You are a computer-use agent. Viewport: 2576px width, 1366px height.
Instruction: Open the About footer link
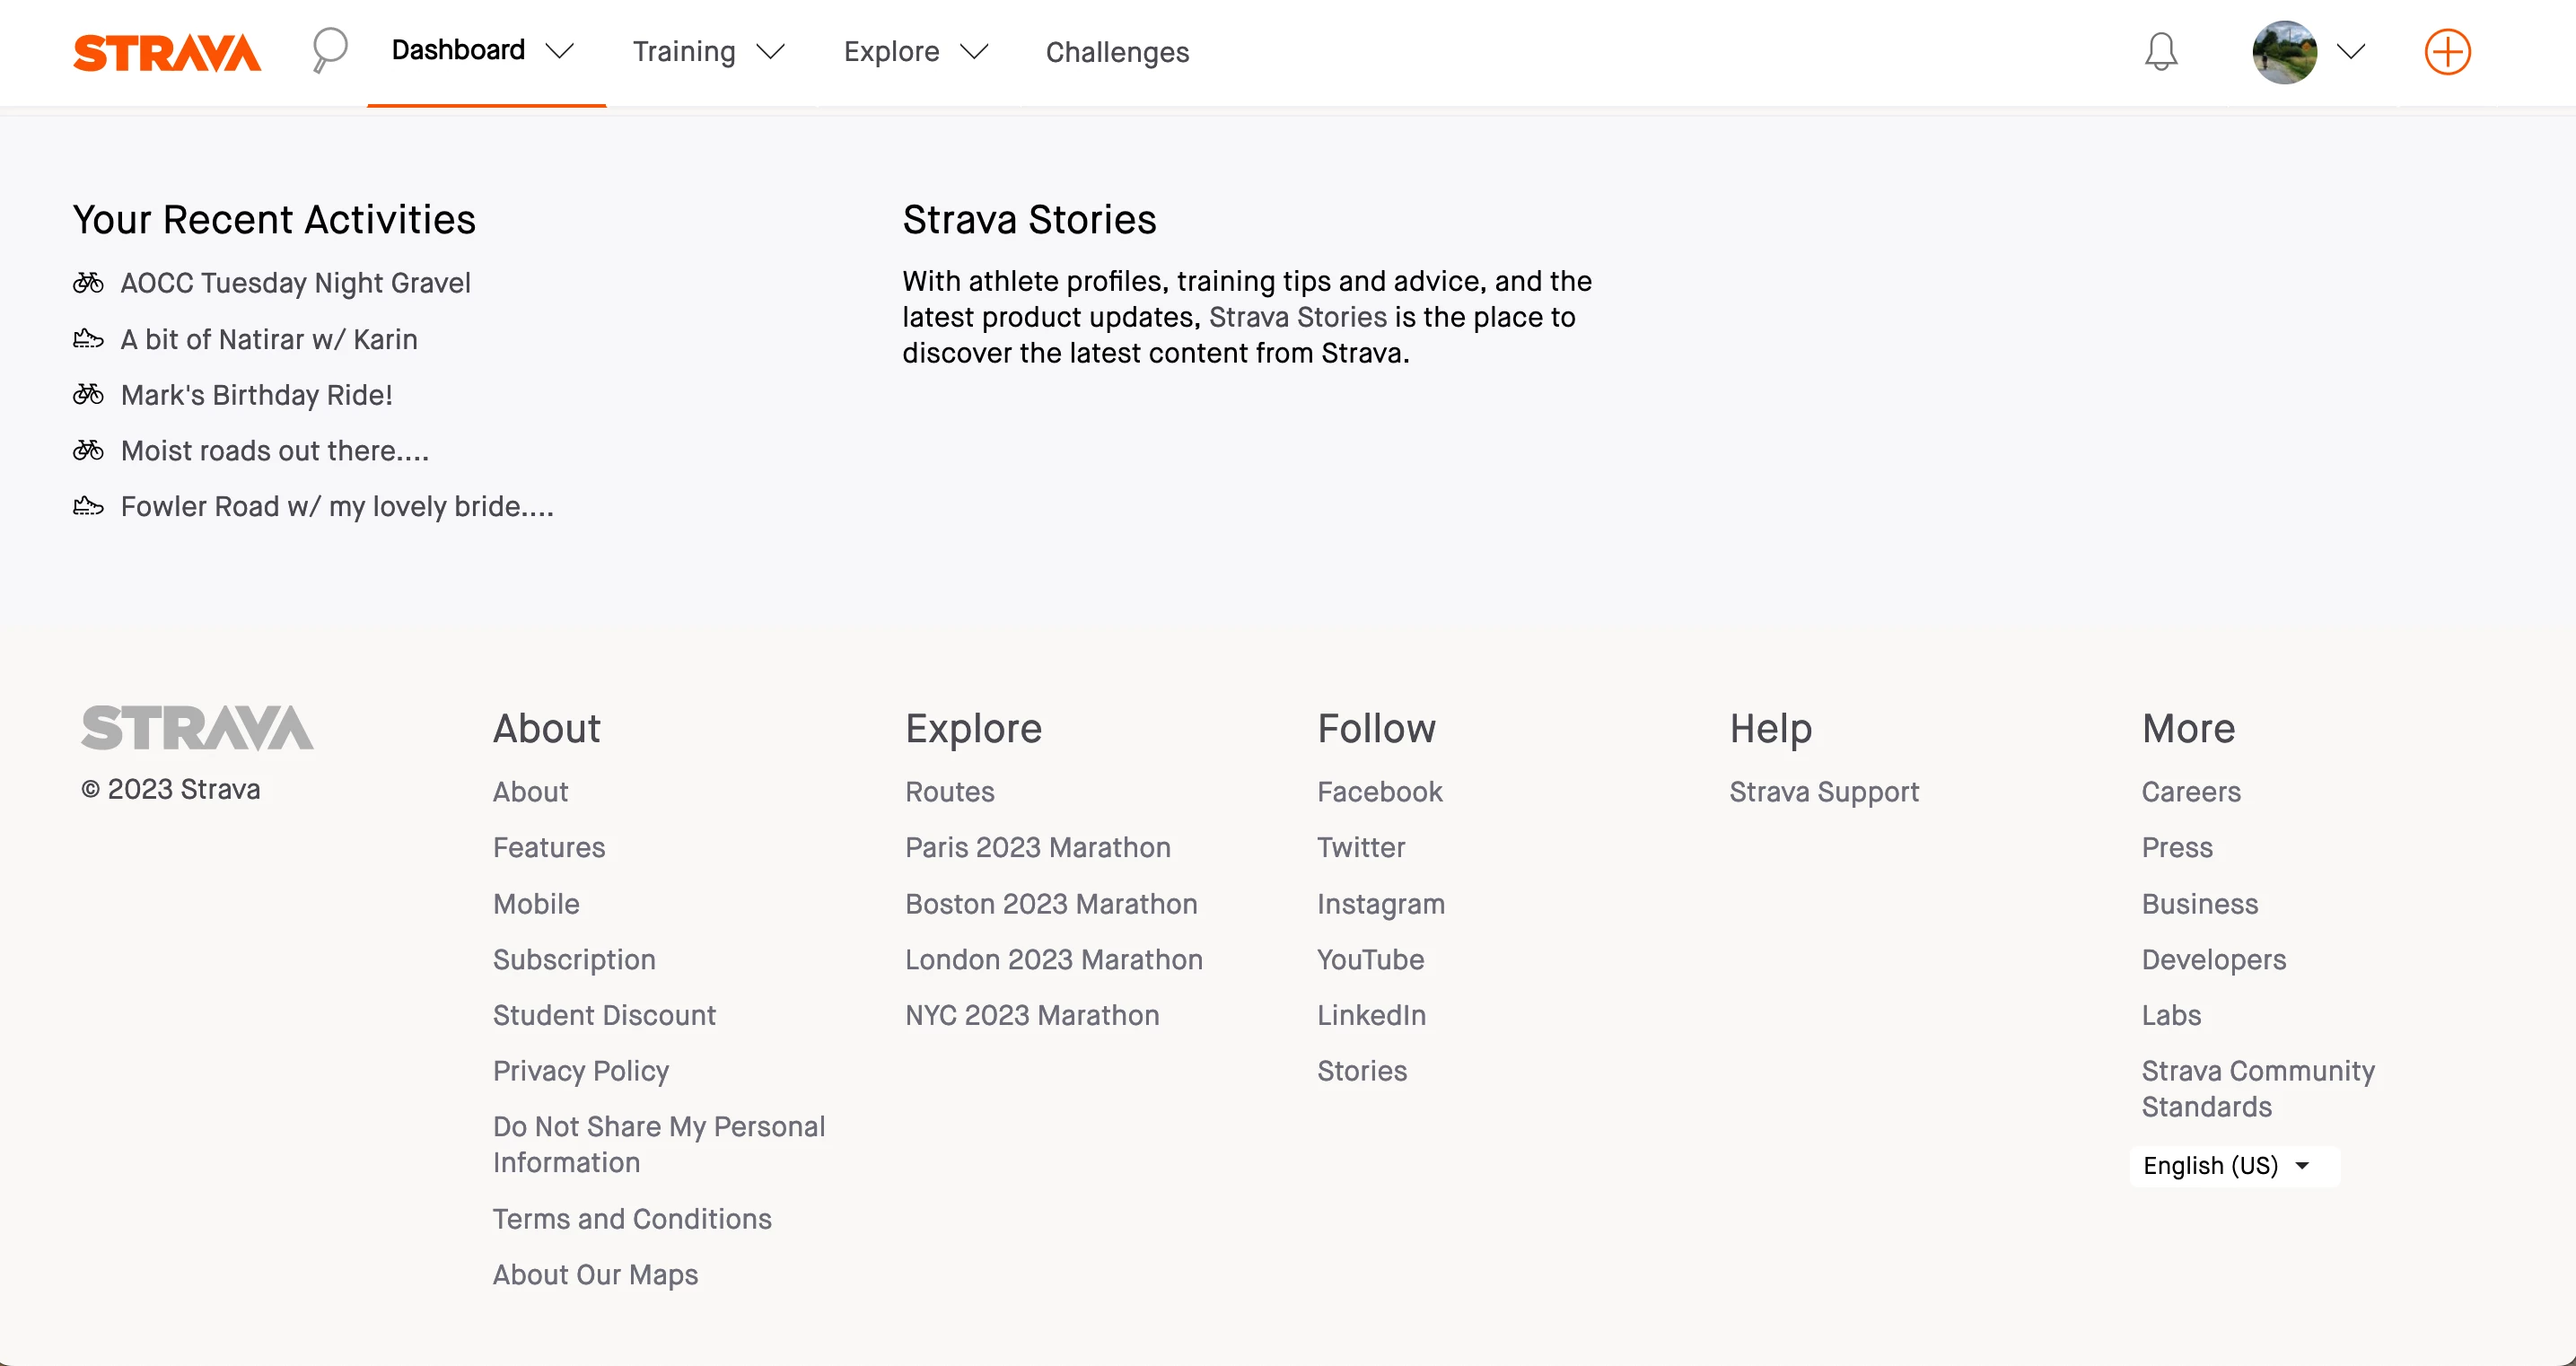pyautogui.click(x=530, y=792)
